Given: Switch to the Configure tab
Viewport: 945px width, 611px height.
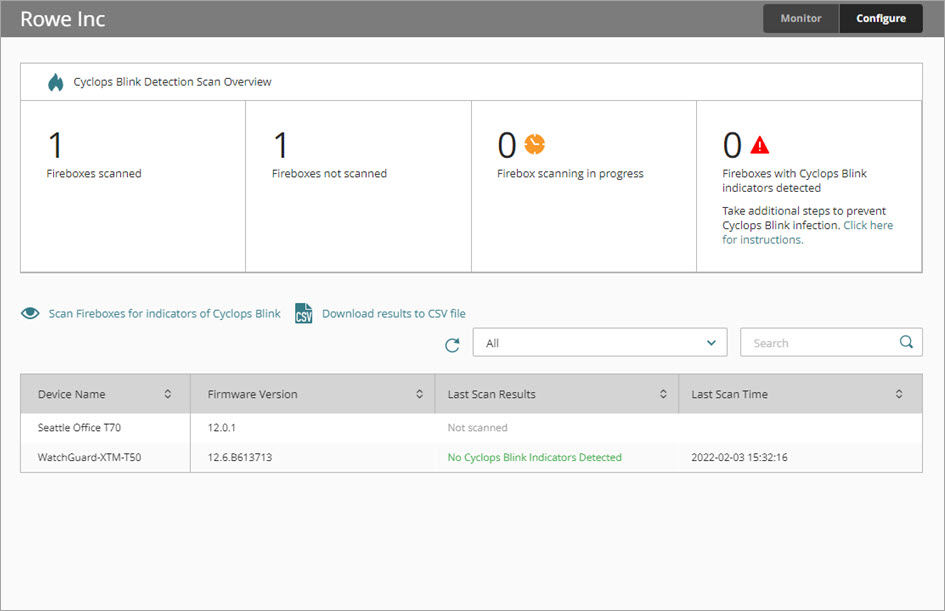Looking at the screenshot, I should pyautogui.click(x=881, y=18).
